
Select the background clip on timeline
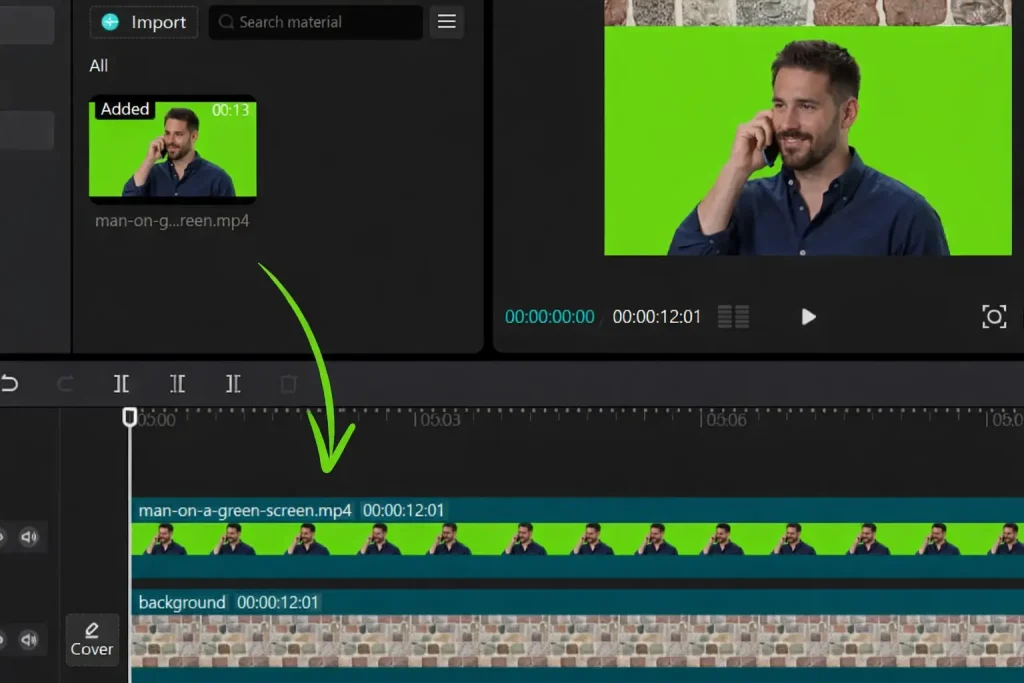[x=576, y=640]
